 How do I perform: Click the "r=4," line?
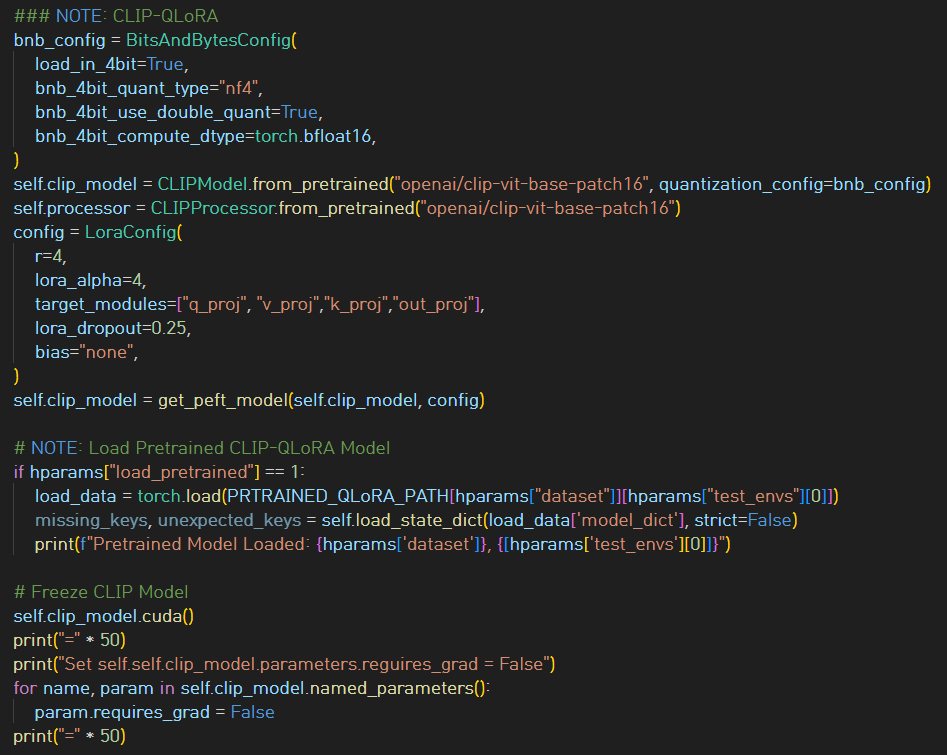pos(51,256)
